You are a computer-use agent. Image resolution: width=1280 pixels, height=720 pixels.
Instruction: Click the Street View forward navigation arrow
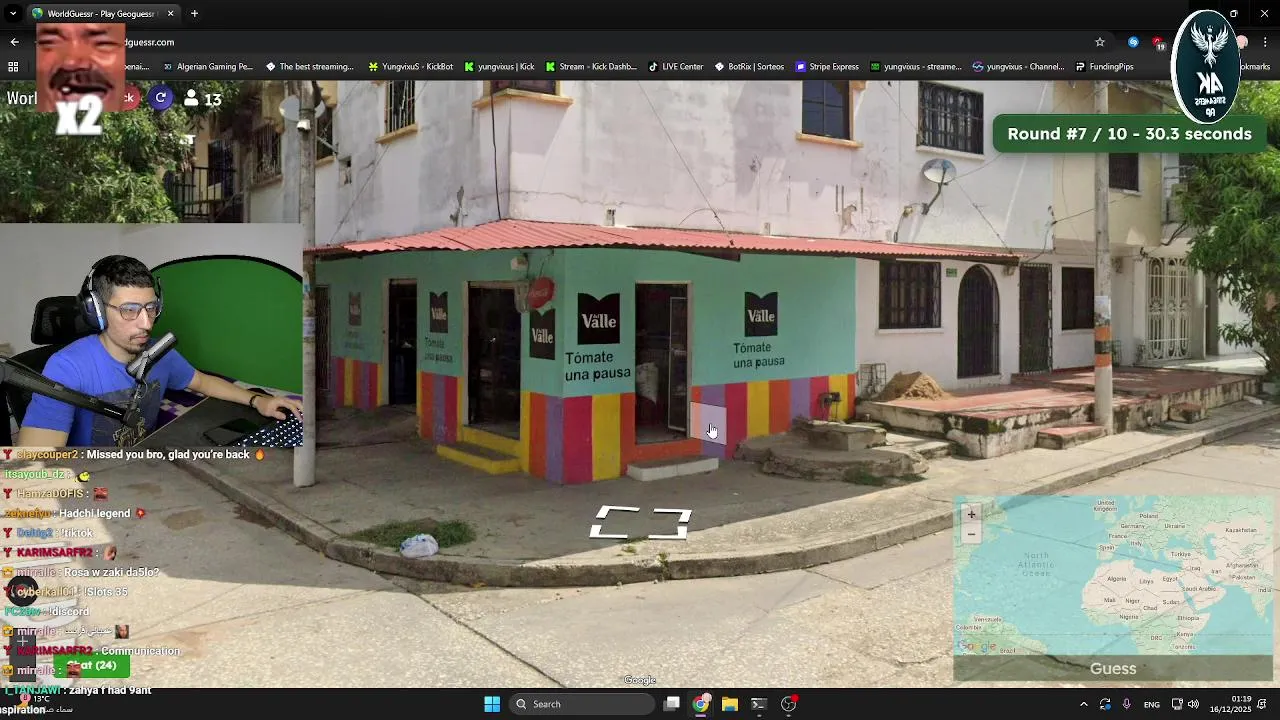pyautogui.click(x=640, y=522)
